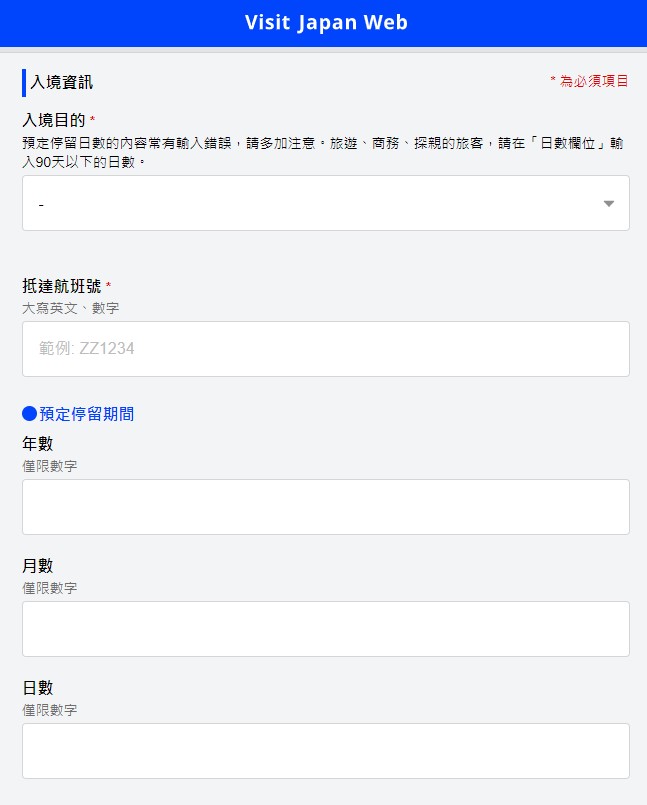Click the red asterisk next to 抵達航班號
This screenshot has height=805, width=647.
108,287
